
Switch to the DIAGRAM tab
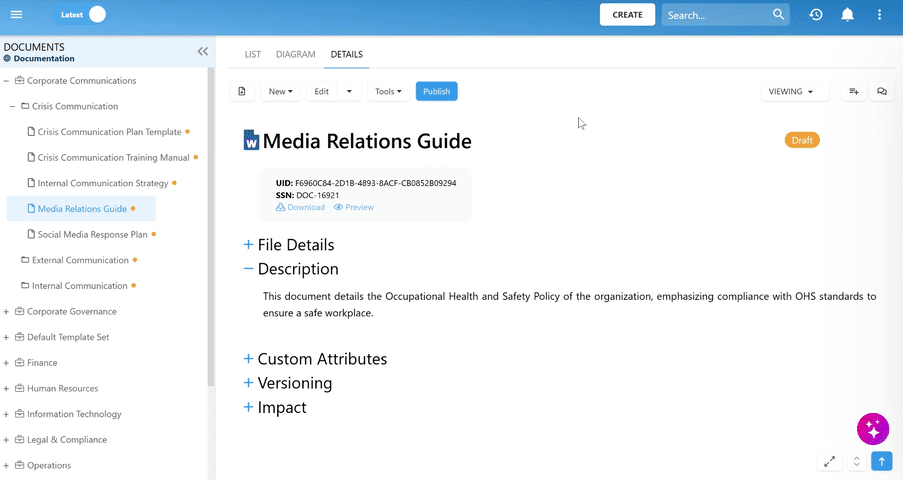(x=295, y=54)
